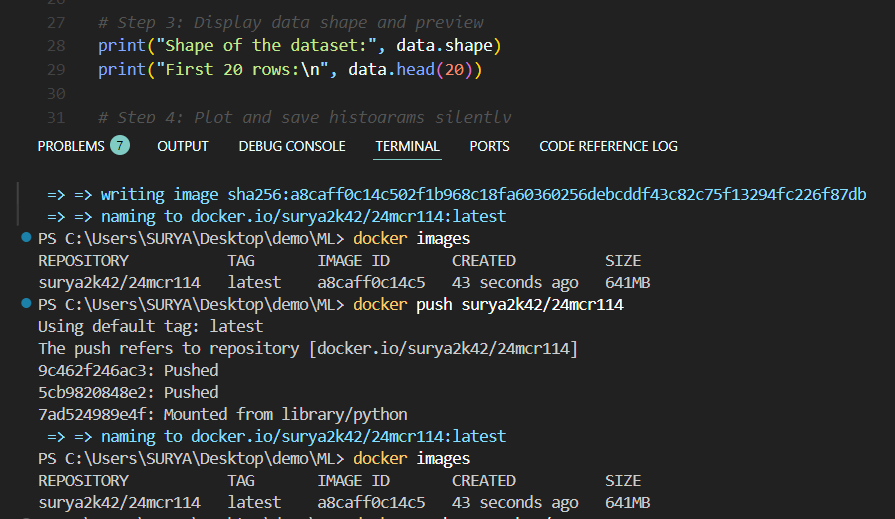The width and height of the screenshot is (895, 519).
Task: Click '5cb9820848e2: Pushed' line
Action: point(128,392)
